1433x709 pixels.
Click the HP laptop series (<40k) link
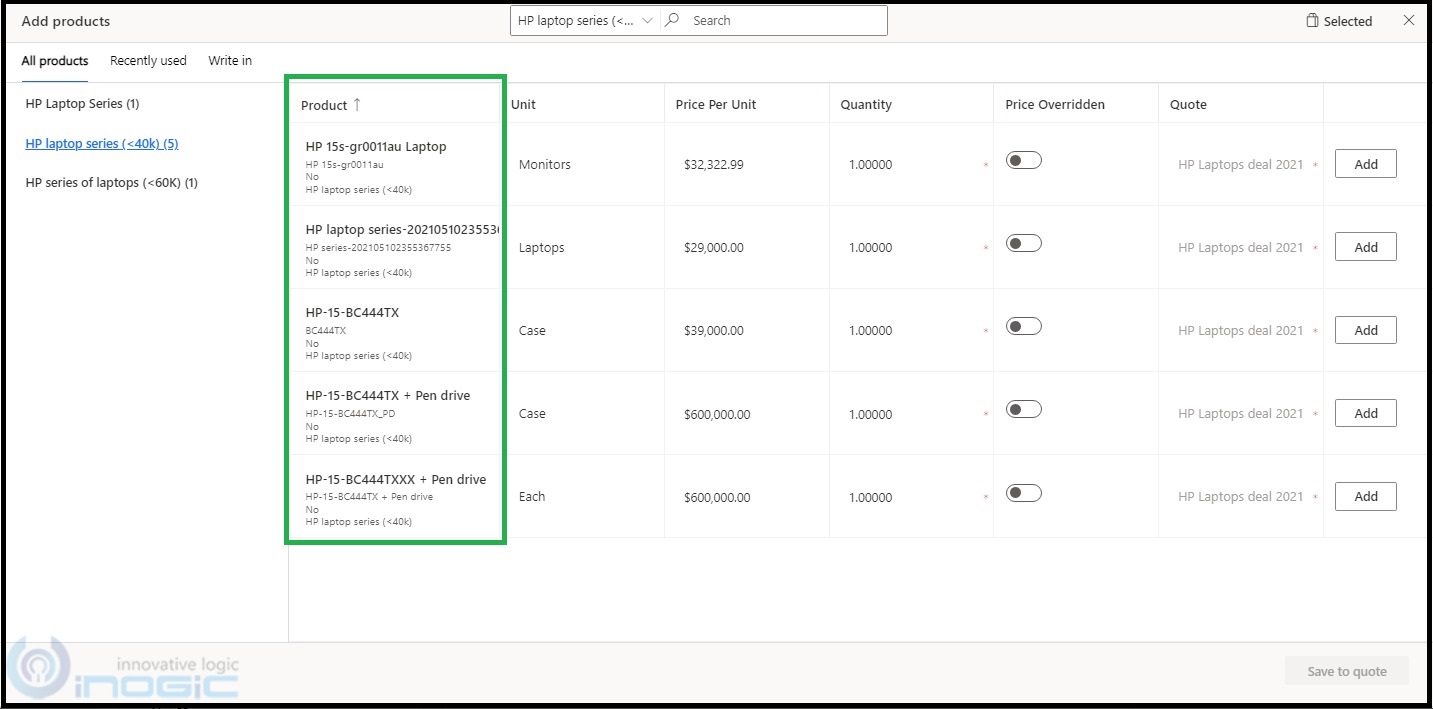101,144
